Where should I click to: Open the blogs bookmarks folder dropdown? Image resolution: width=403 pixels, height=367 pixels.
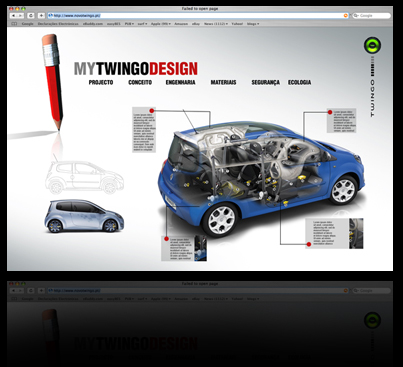click(x=253, y=24)
